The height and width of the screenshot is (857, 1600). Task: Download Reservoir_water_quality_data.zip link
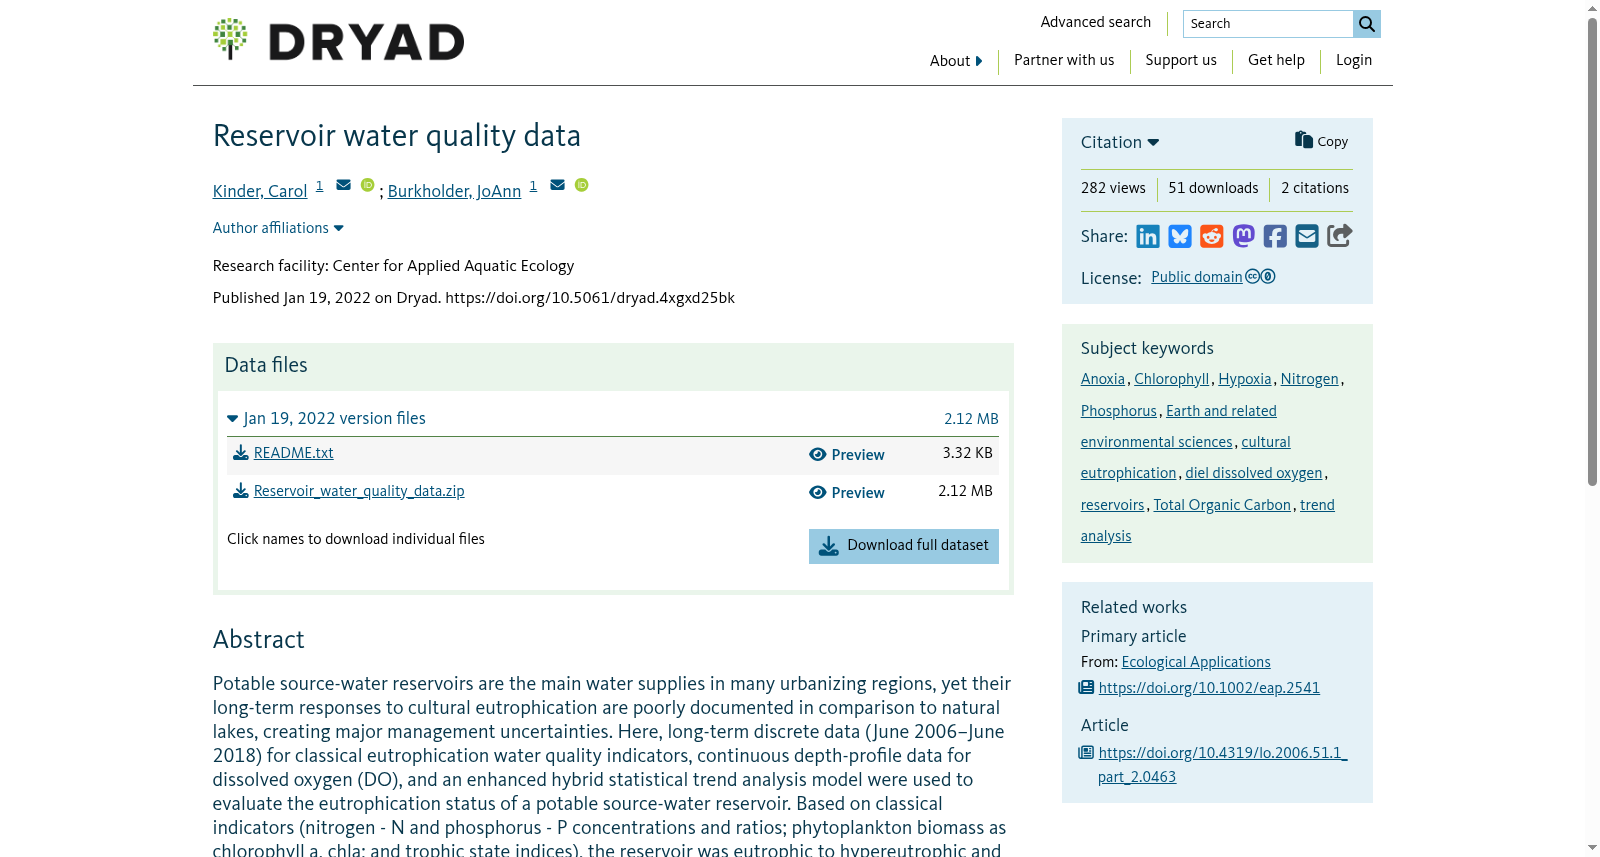[x=359, y=491]
